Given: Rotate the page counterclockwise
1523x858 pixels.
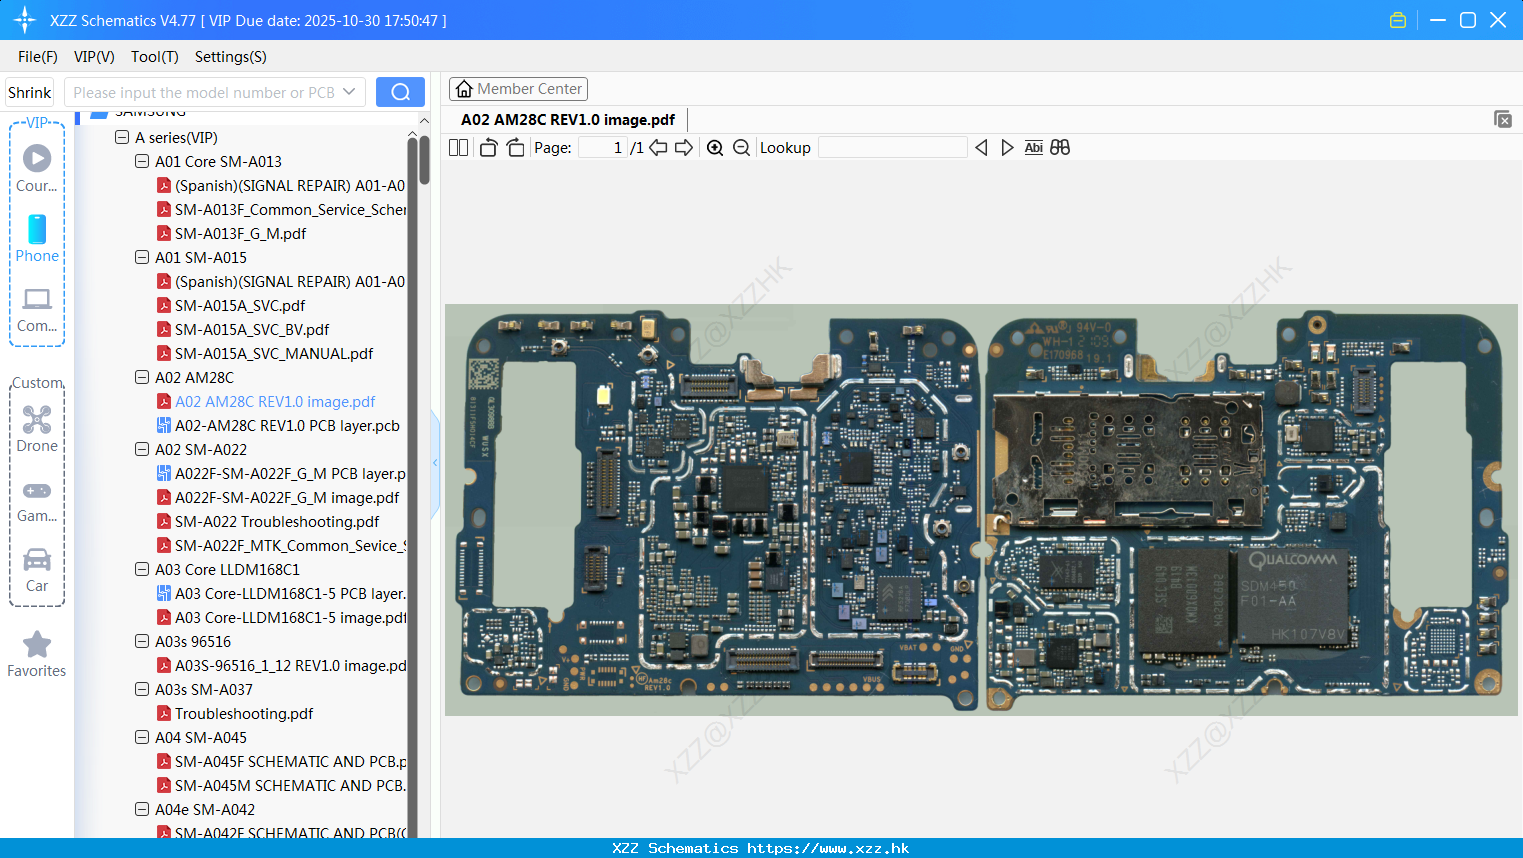Looking at the screenshot, I should pyautogui.click(x=488, y=148).
